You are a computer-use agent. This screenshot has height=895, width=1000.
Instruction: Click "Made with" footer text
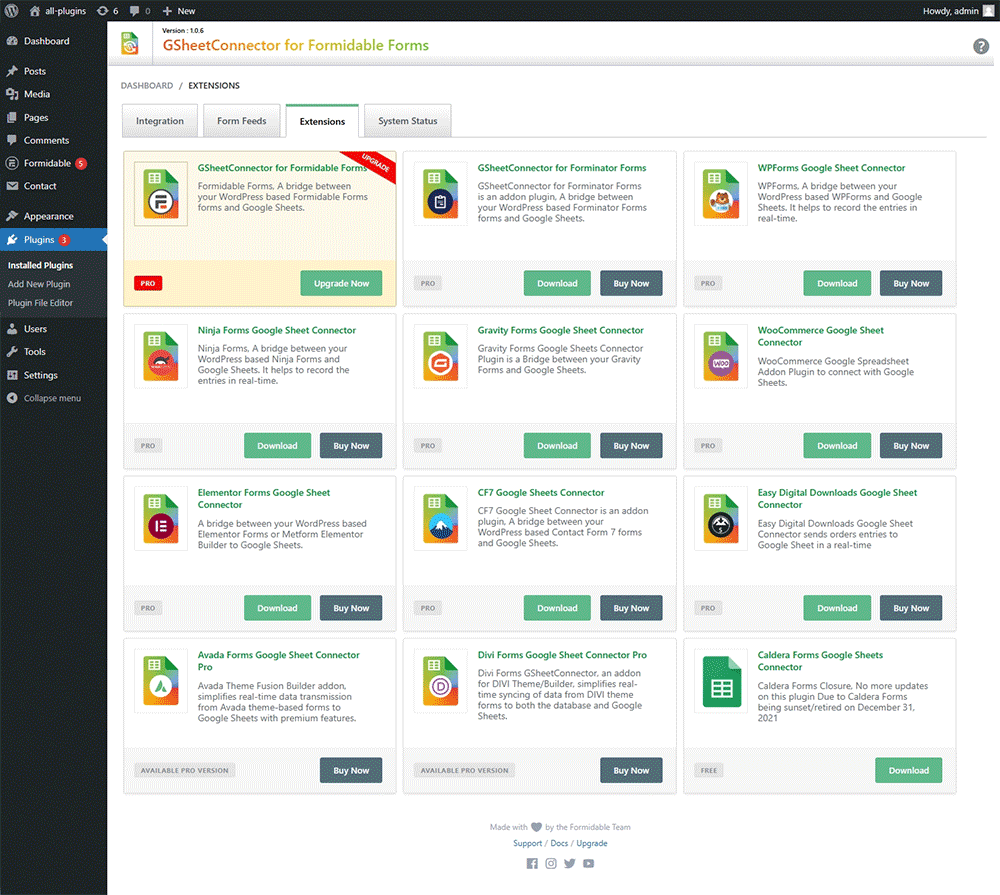pos(508,827)
